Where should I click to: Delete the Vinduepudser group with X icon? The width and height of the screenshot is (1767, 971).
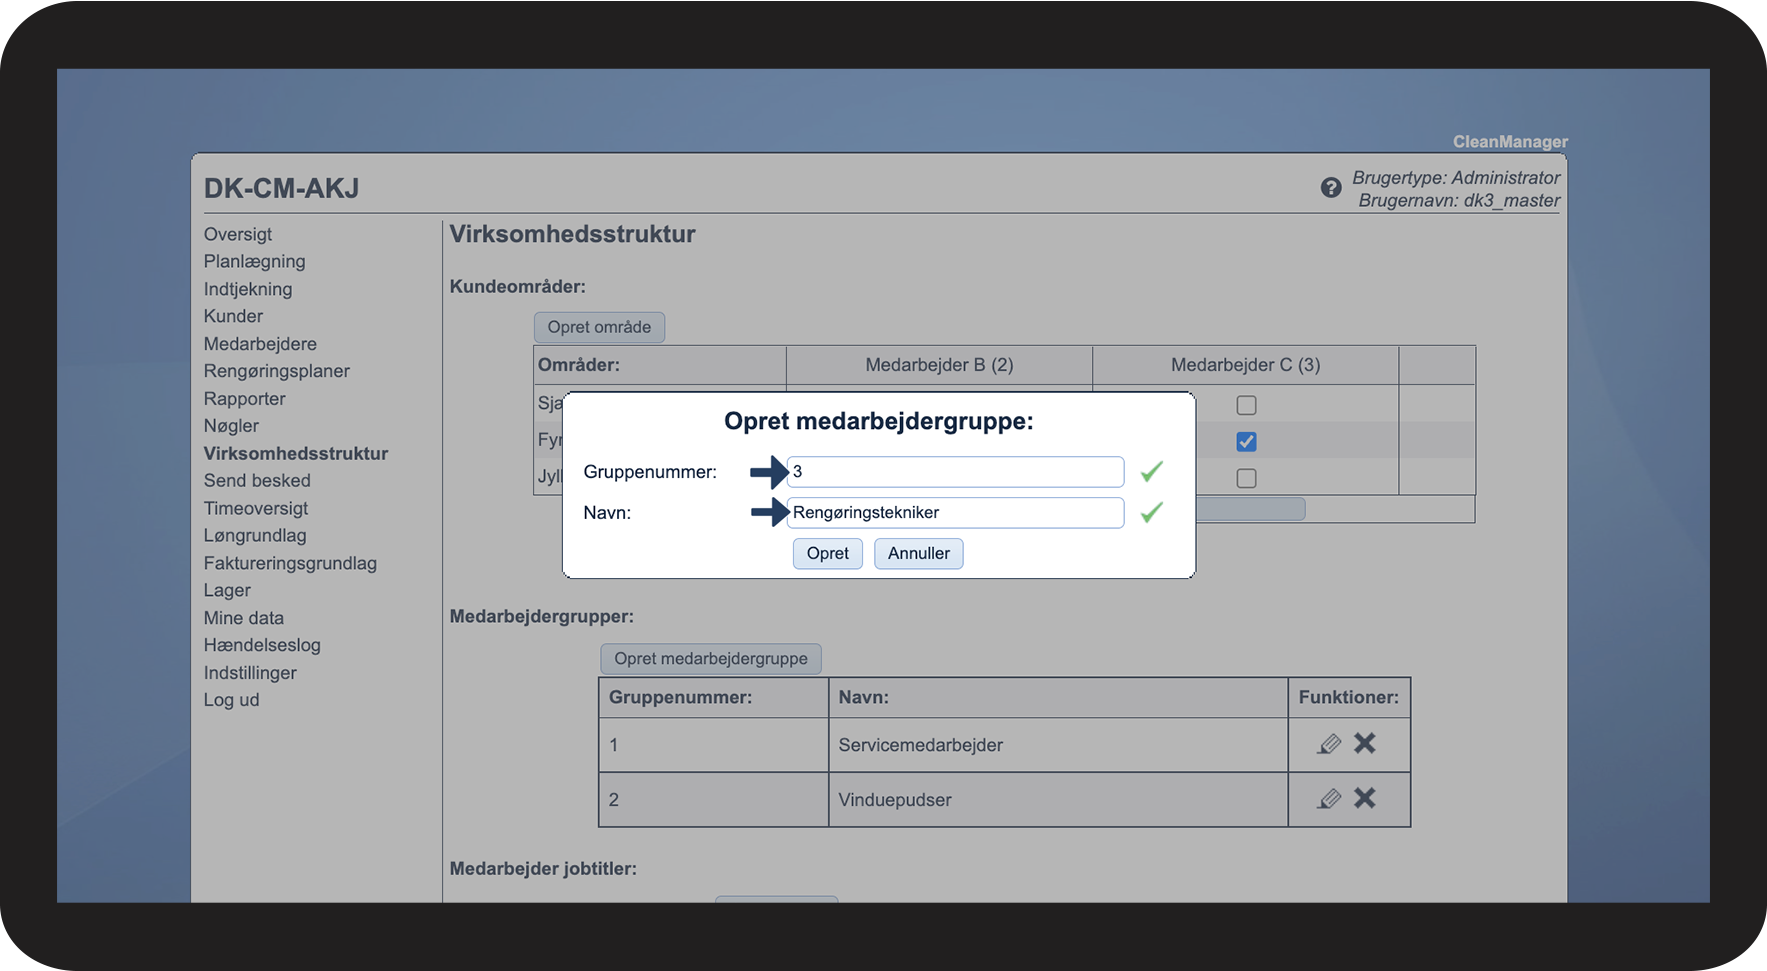pyautogui.click(x=1364, y=798)
